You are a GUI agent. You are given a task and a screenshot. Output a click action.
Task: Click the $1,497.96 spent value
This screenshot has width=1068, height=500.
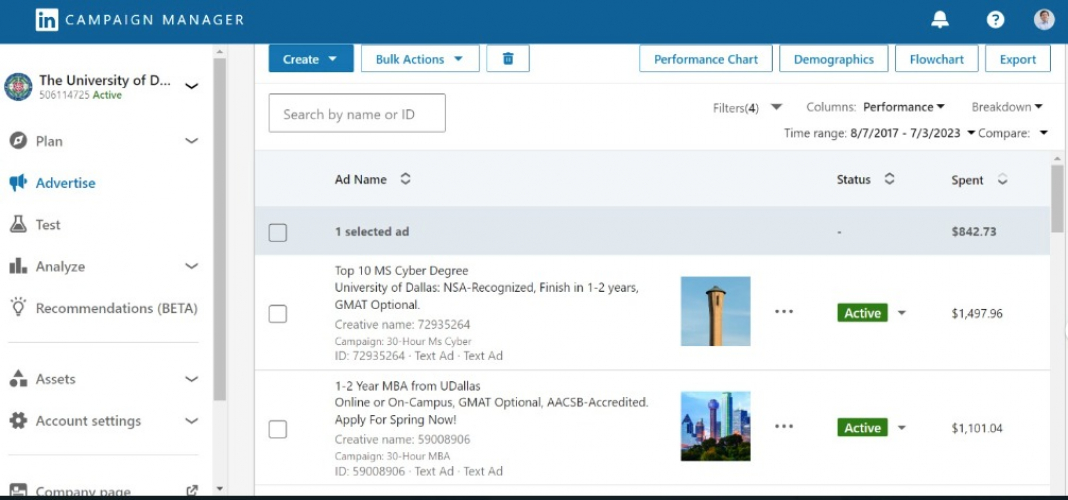(x=977, y=313)
